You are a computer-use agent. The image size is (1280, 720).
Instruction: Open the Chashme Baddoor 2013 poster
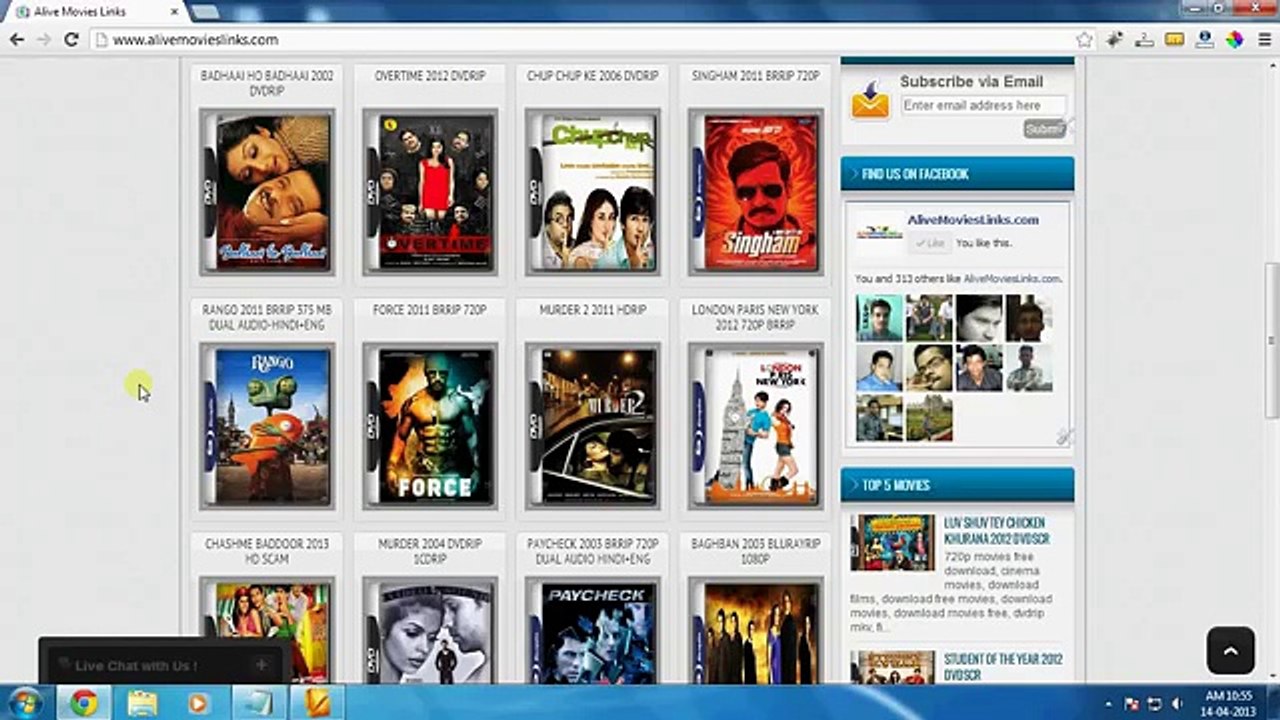pos(267,632)
